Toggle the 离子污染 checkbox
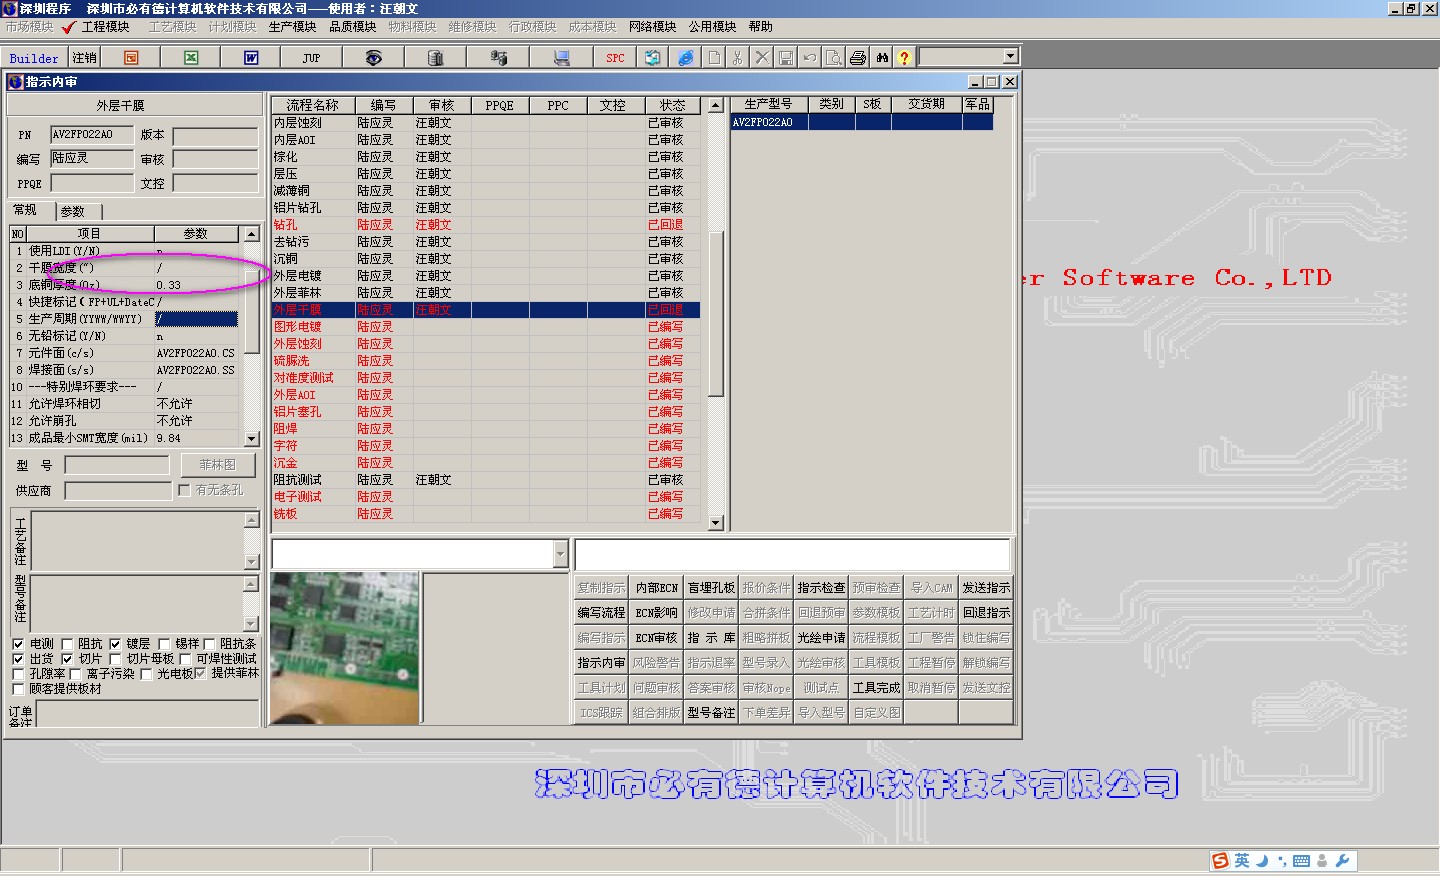The width and height of the screenshot is (1440, 876). 75,674
